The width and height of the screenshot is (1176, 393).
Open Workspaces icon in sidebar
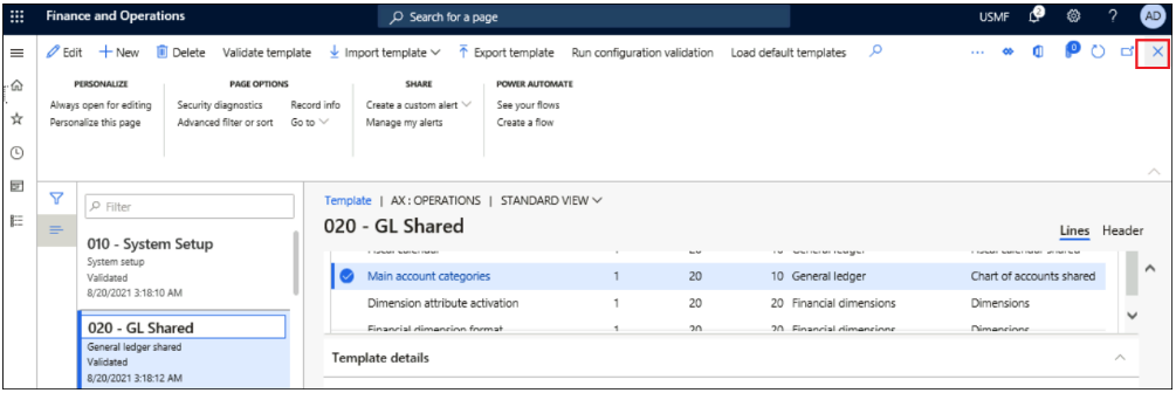point(16,186)
